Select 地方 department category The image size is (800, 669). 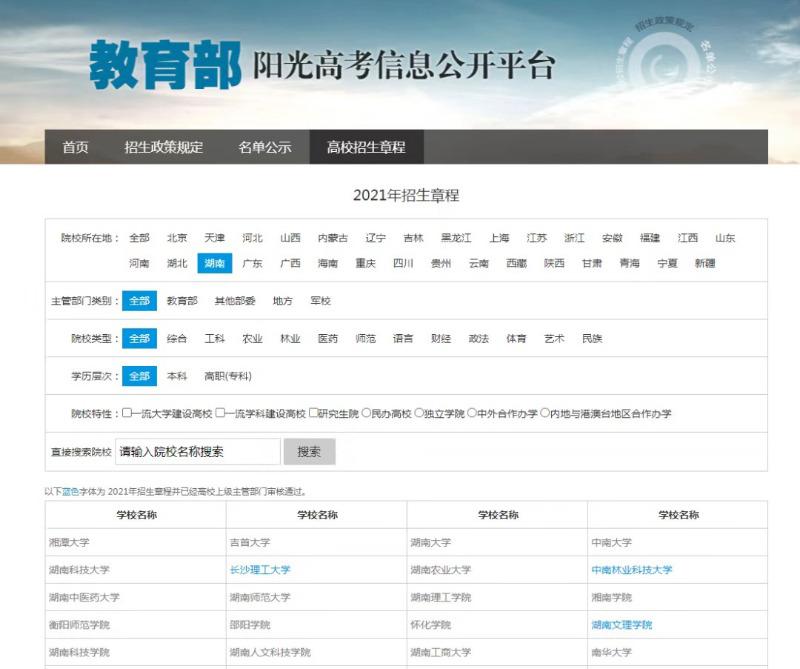[x=283, y=301]
